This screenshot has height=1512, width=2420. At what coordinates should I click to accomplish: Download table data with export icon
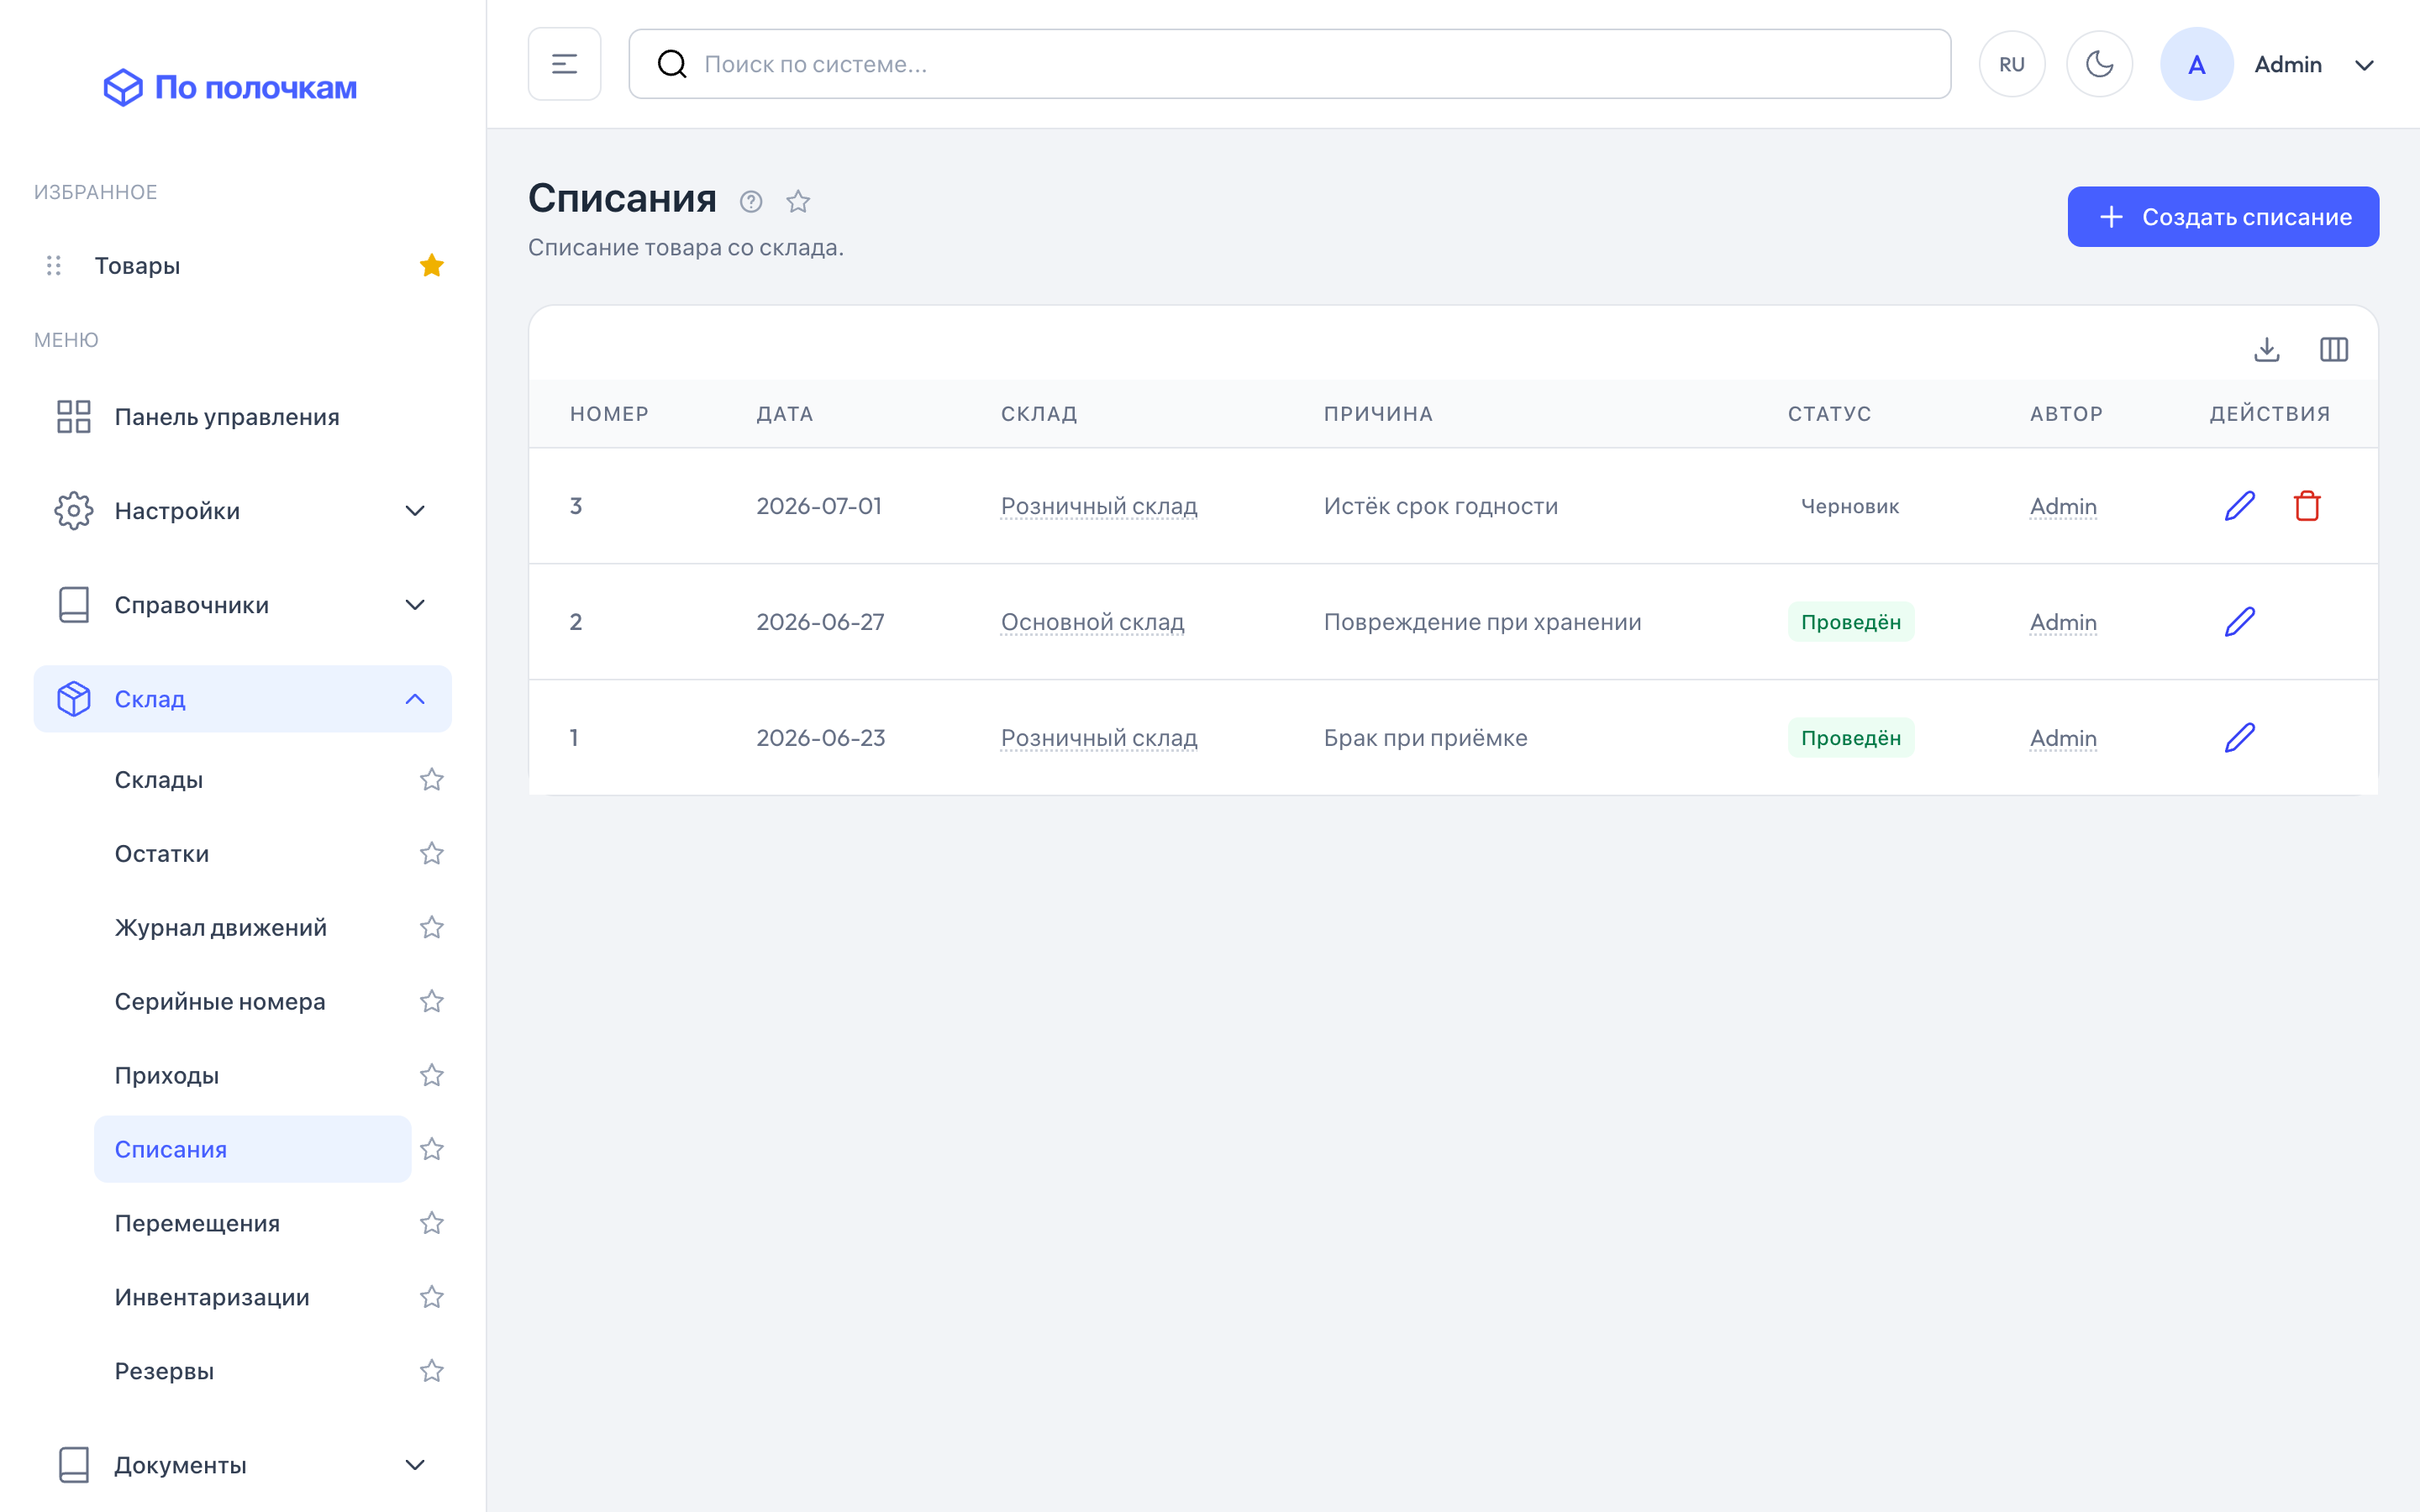pyautogui.click(x=2267, y=349)
